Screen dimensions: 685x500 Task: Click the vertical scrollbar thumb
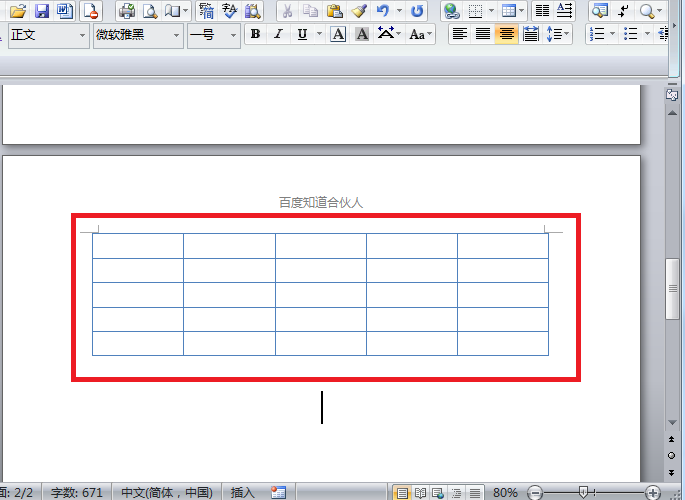(672, 289)
